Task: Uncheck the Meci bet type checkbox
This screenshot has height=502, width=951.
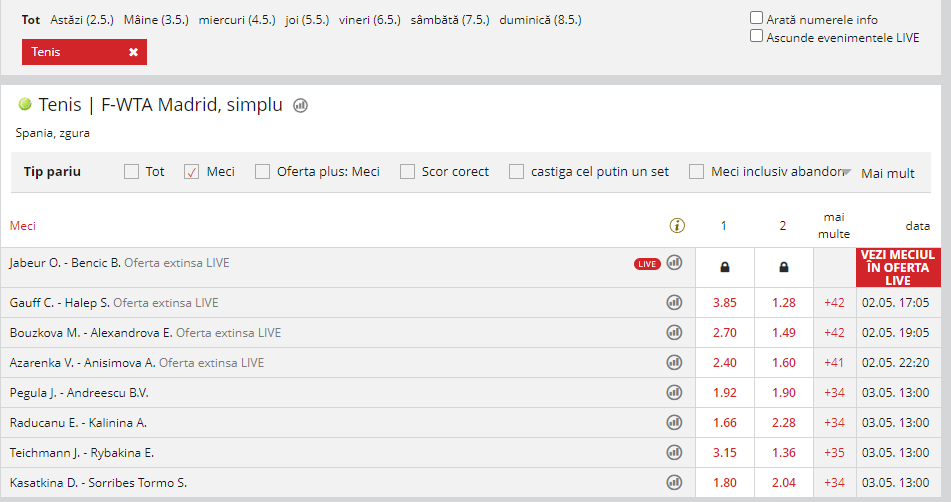Action: point(192,172)
